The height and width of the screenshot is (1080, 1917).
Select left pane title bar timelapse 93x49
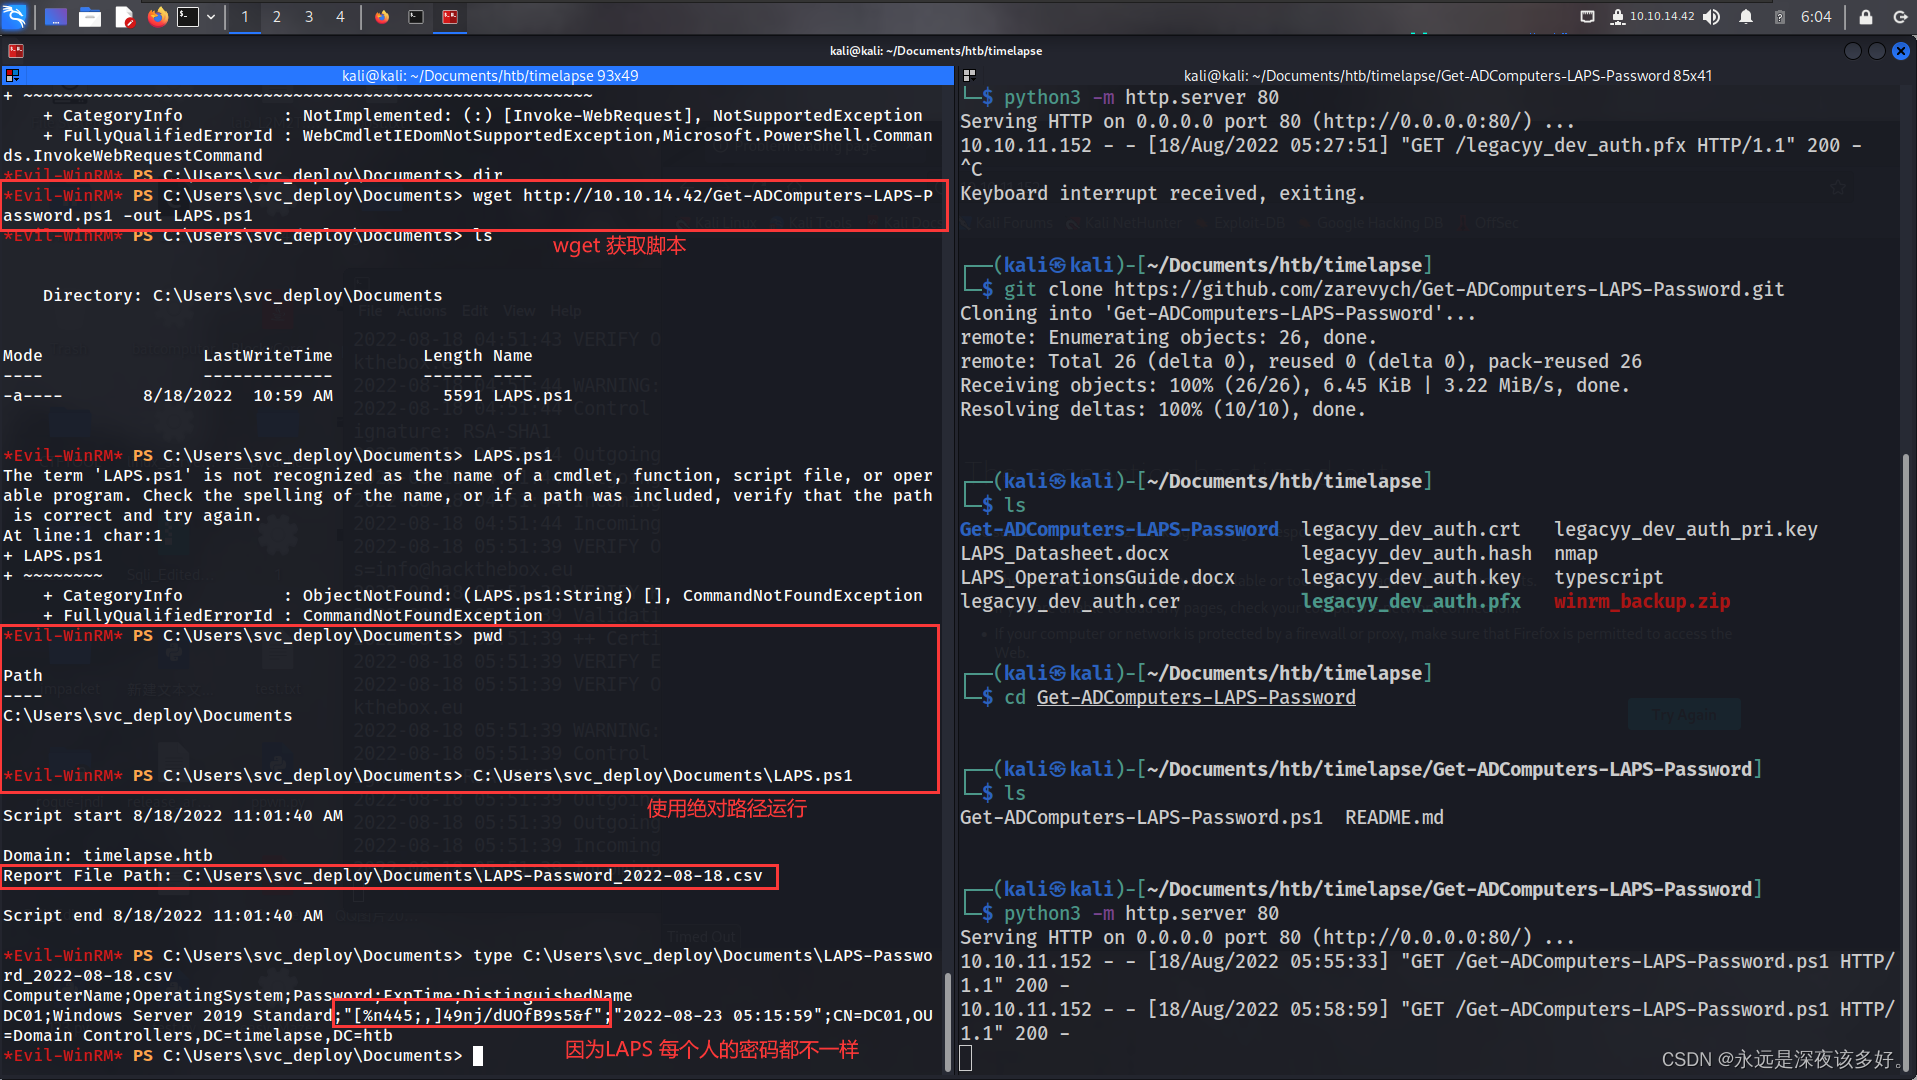coord(489,75)
